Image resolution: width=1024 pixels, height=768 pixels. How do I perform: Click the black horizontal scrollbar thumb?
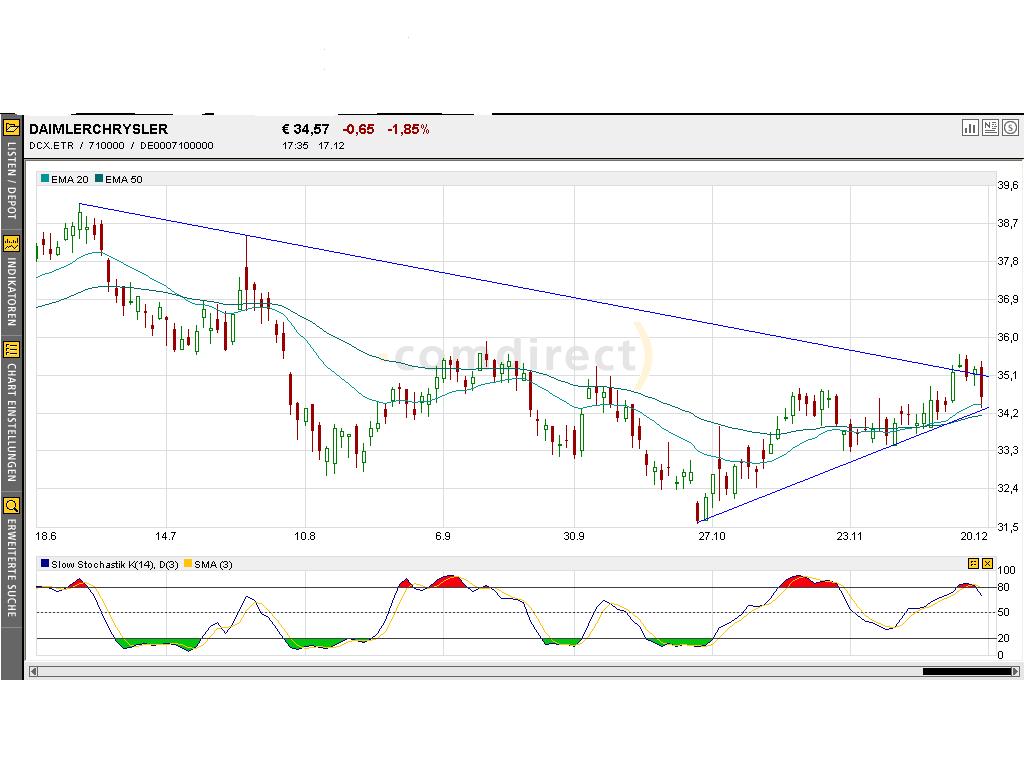pyautogui.click(x=966, y=671)
